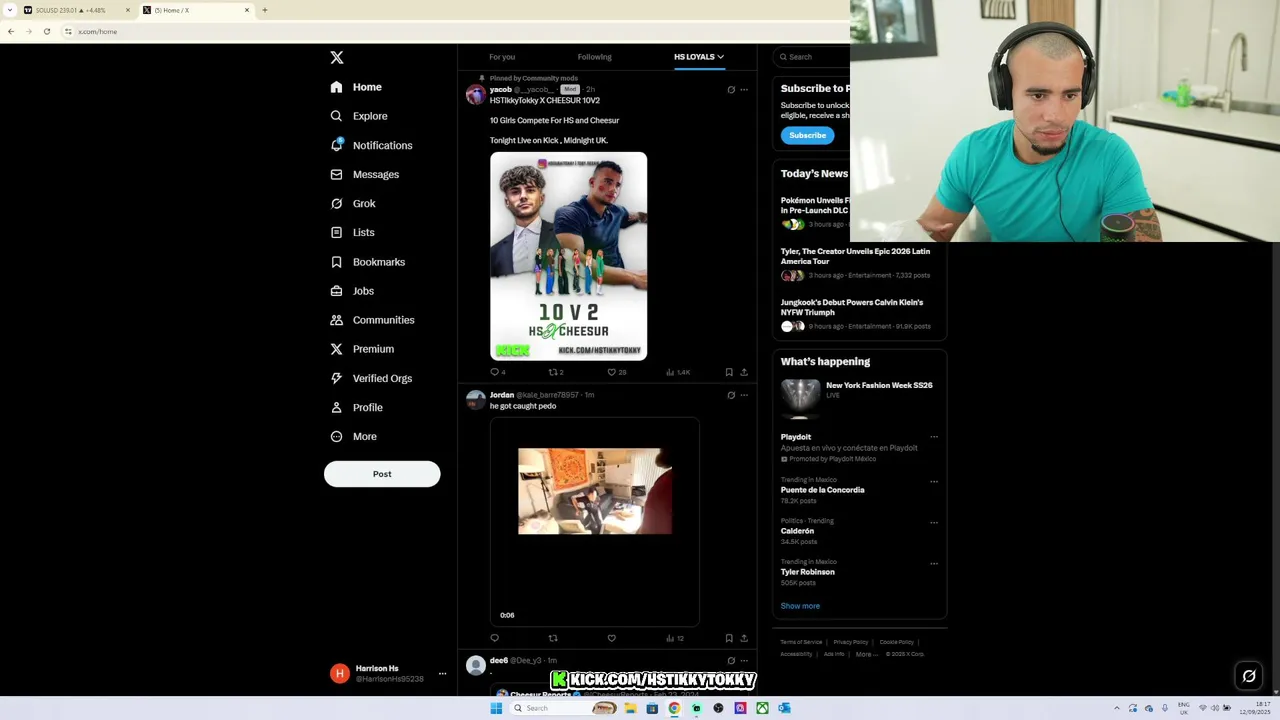Open more options for Puente de la Concordia trend
Screen dimensions: 1280x720
pyautogui.click(x=934, y=481)
